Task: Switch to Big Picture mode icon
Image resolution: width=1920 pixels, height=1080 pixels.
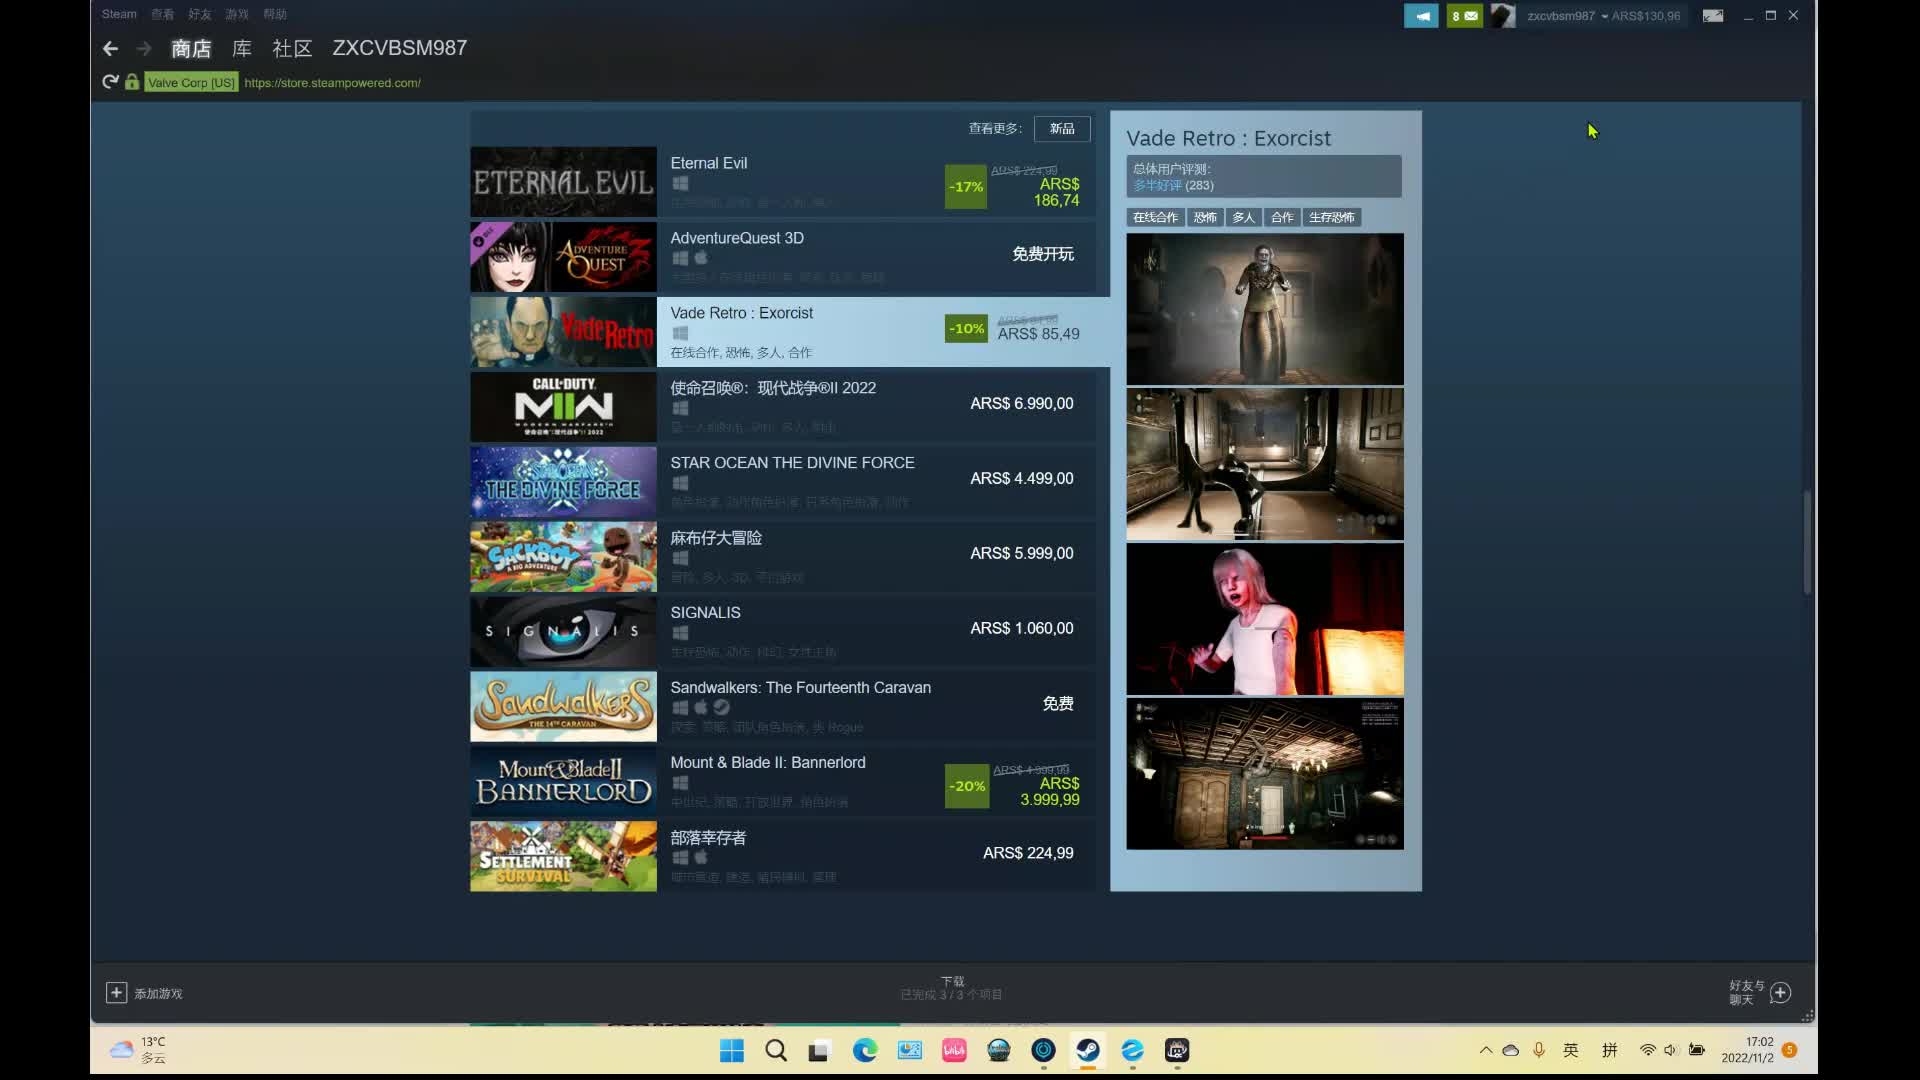Action: point(1713,15)
